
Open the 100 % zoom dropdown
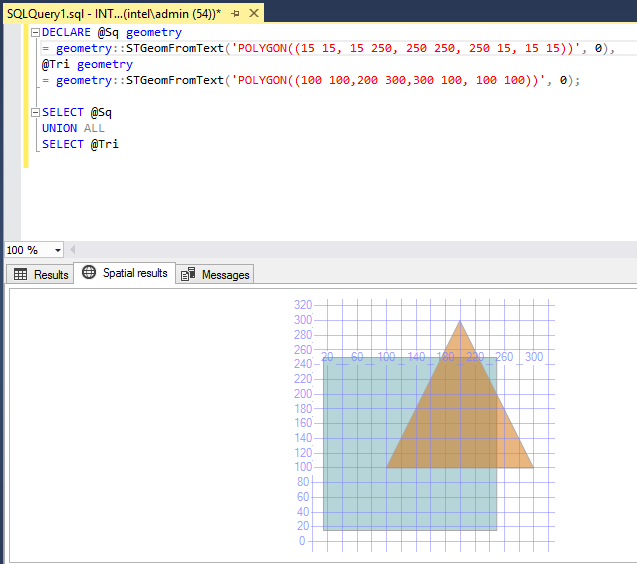(57, 250)
